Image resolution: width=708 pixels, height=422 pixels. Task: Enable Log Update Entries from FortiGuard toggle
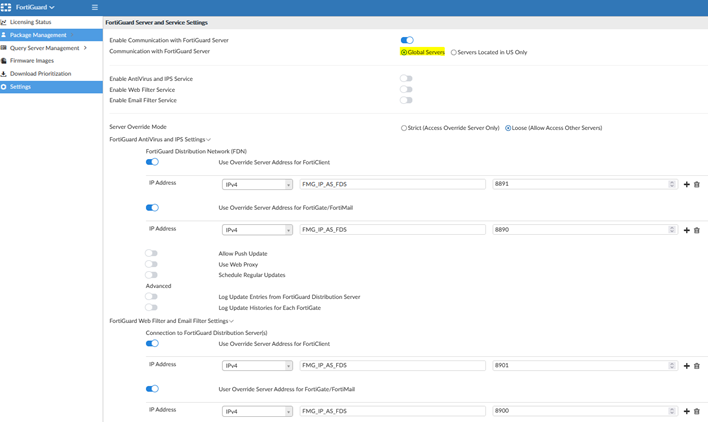click(x=151, y=297)
